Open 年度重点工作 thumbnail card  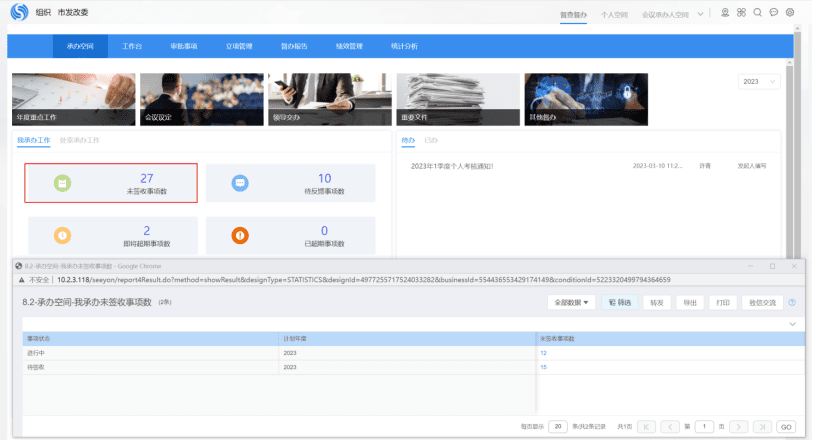pyautogui.click(x=74, y=100)
